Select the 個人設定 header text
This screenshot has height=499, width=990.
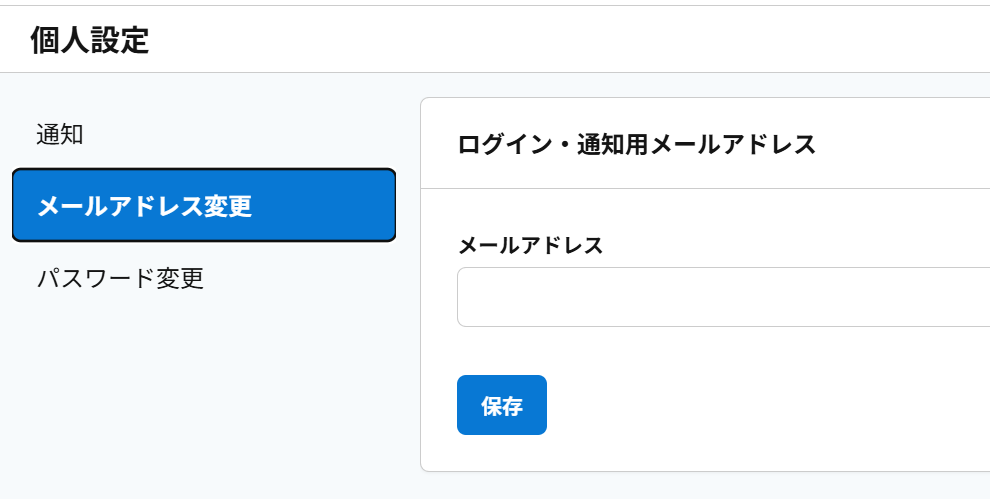tap(90, 41)
